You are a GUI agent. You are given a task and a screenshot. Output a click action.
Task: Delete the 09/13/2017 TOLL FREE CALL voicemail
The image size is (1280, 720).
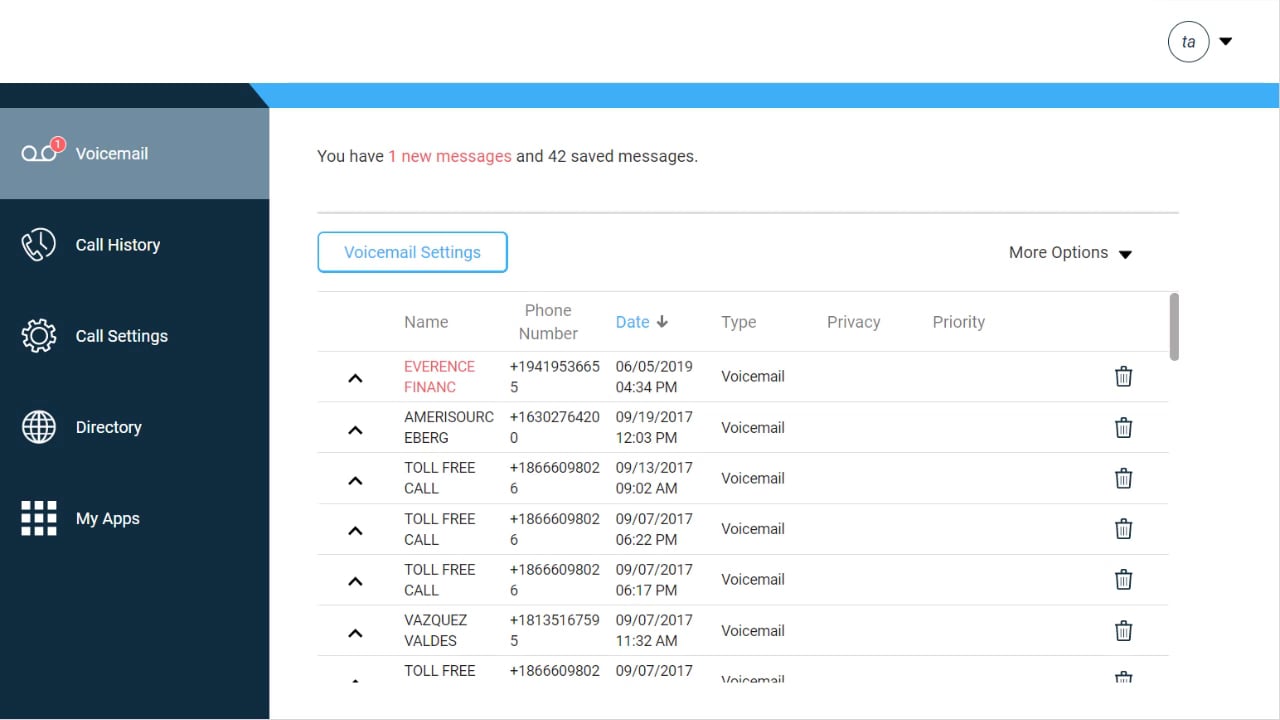coord(1124,478)
